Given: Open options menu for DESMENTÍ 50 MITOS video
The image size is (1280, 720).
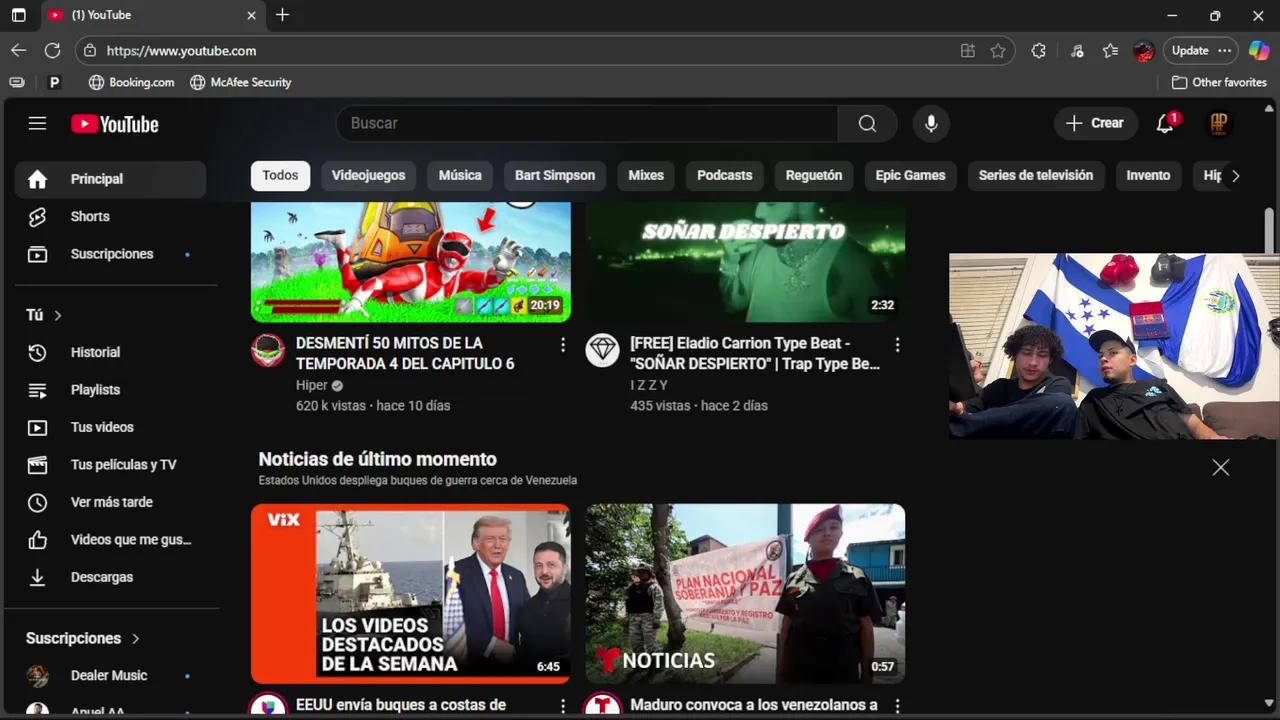Looking at the screenshot, I should tap(563, 344).
